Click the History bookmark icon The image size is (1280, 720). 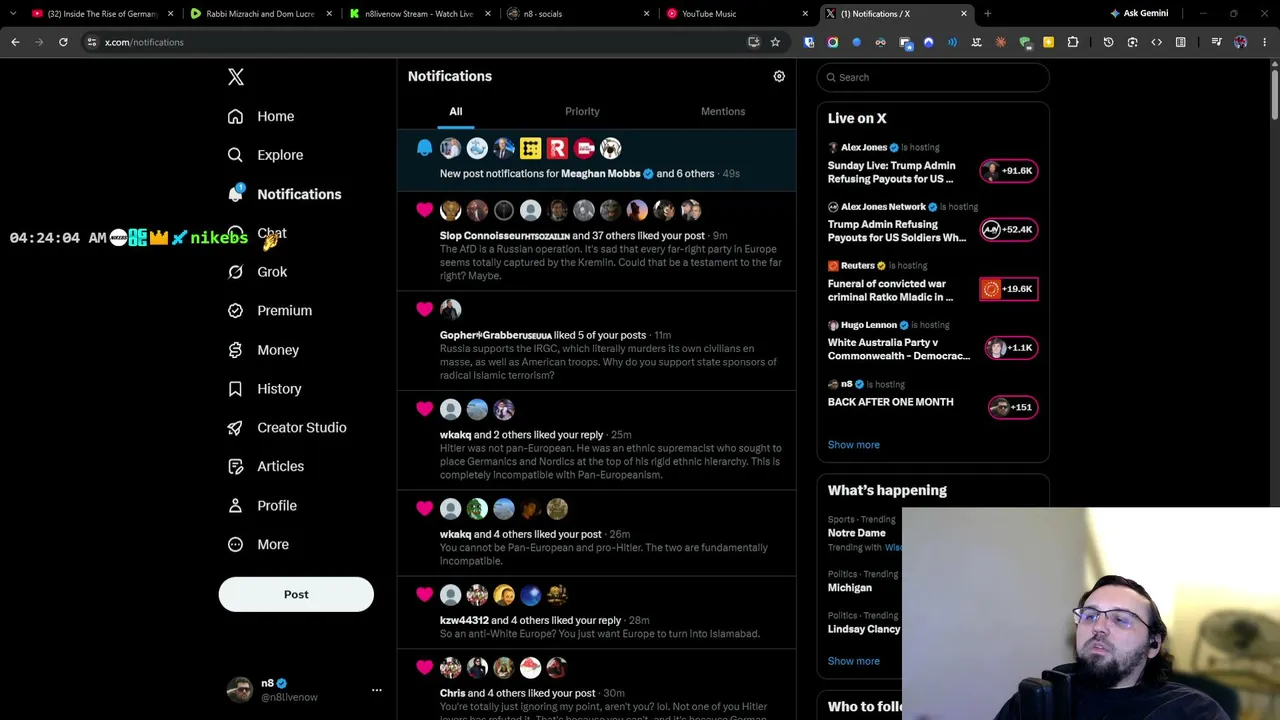[x=235, y=389]
